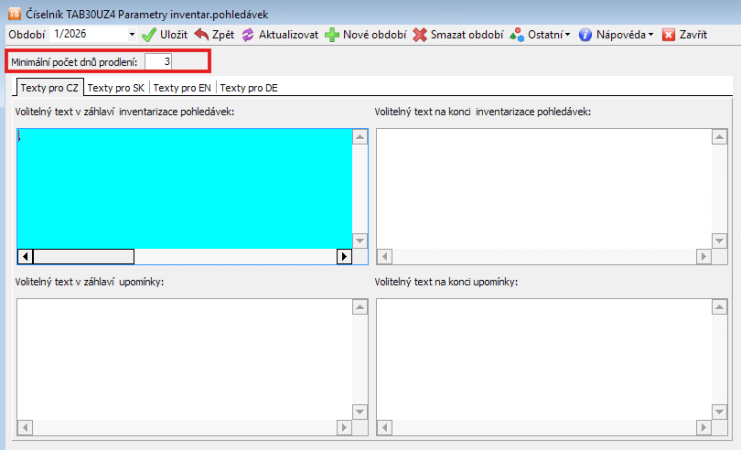The height and width of the screenshot is (450, 741).
Task: Switch to the Texty pro EN tab
Action: [182, 88]
